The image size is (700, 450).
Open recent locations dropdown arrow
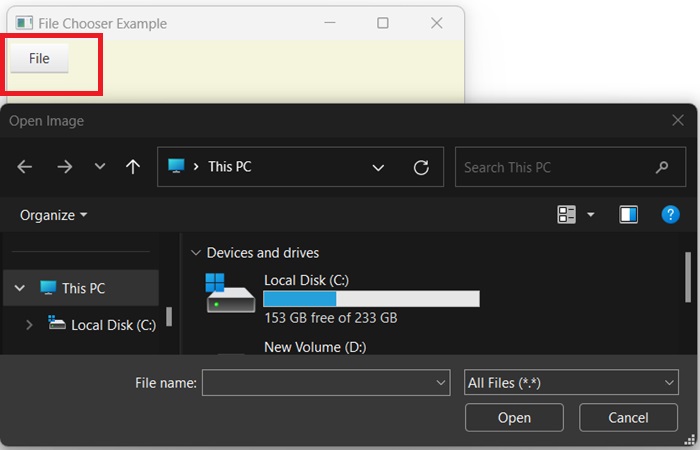coord(100,167)
